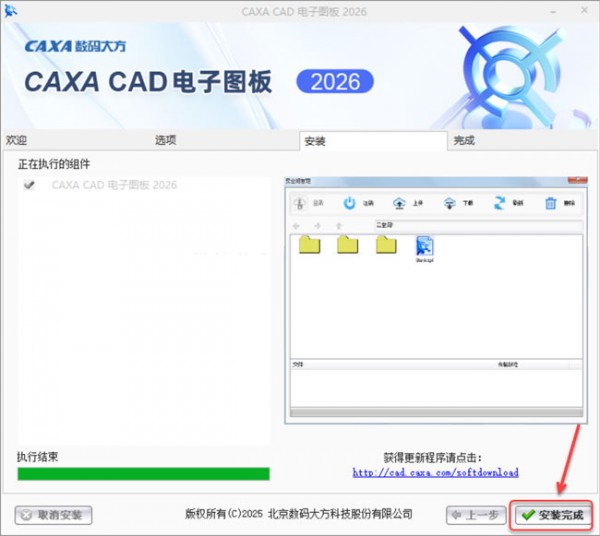Click the path field in the preview window
This screenshot has height=536, width=600.
(x=478, y=225)
